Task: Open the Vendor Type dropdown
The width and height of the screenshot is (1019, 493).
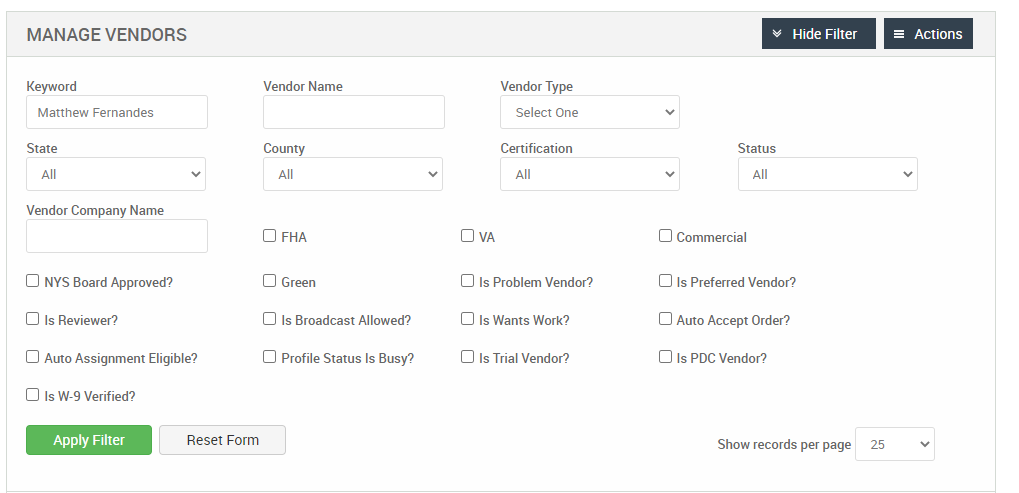Action: click(x=590, y=112)
